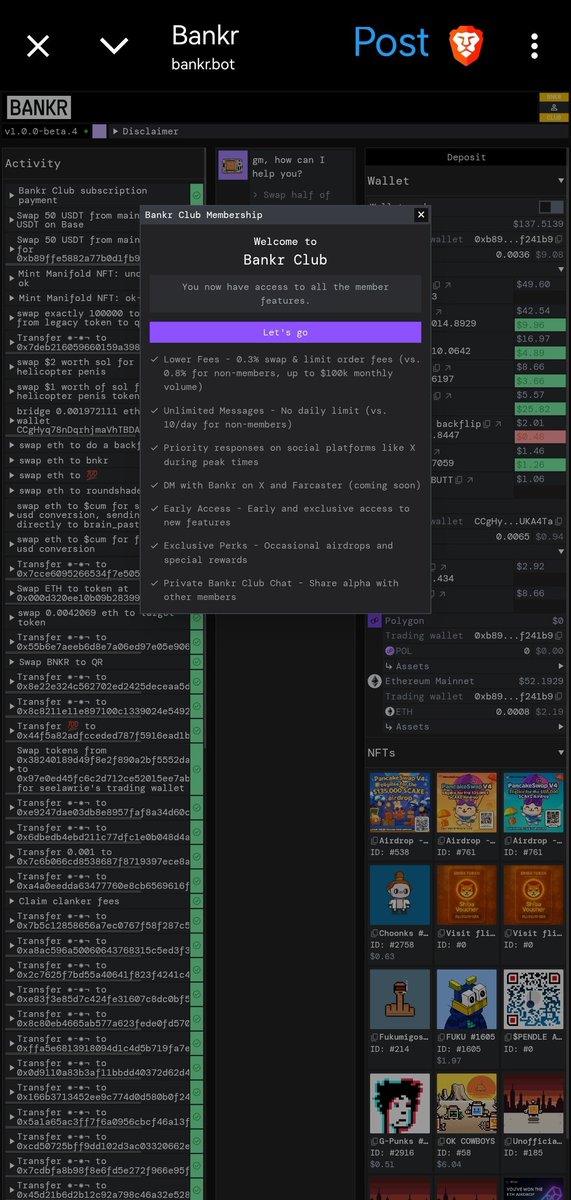Open the G-Punks NFT ID #2916

tap(400, 1105)
